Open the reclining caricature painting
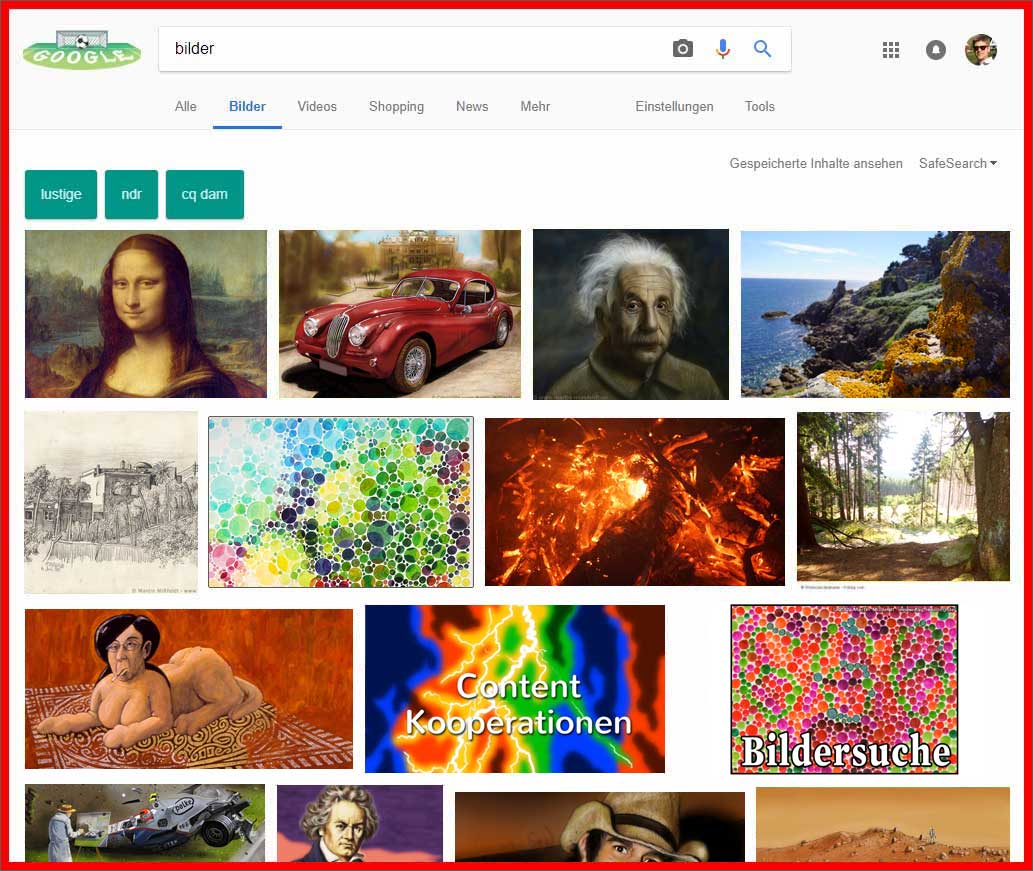The height and width of the screenshot is (871, 1033). tap(189, 688)
